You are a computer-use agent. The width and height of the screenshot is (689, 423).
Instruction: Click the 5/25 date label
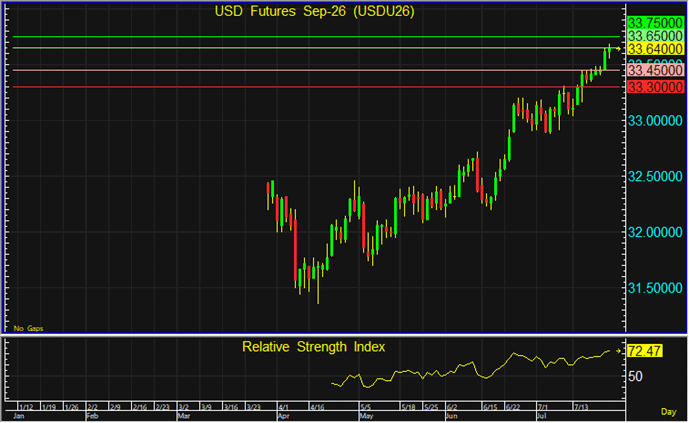[x=431, y=407]
